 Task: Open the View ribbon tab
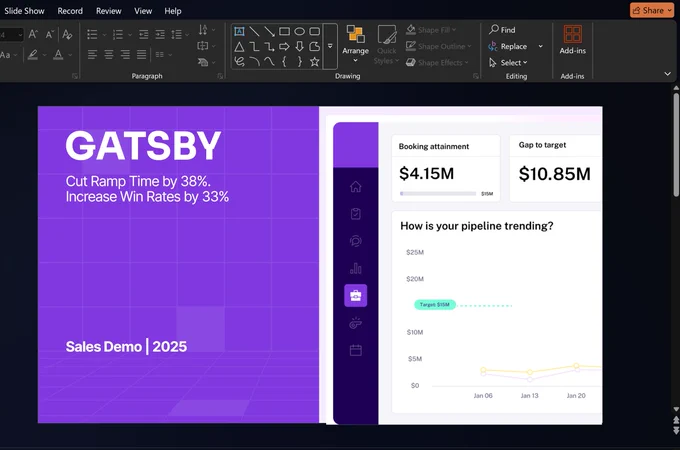click(143, 11)
